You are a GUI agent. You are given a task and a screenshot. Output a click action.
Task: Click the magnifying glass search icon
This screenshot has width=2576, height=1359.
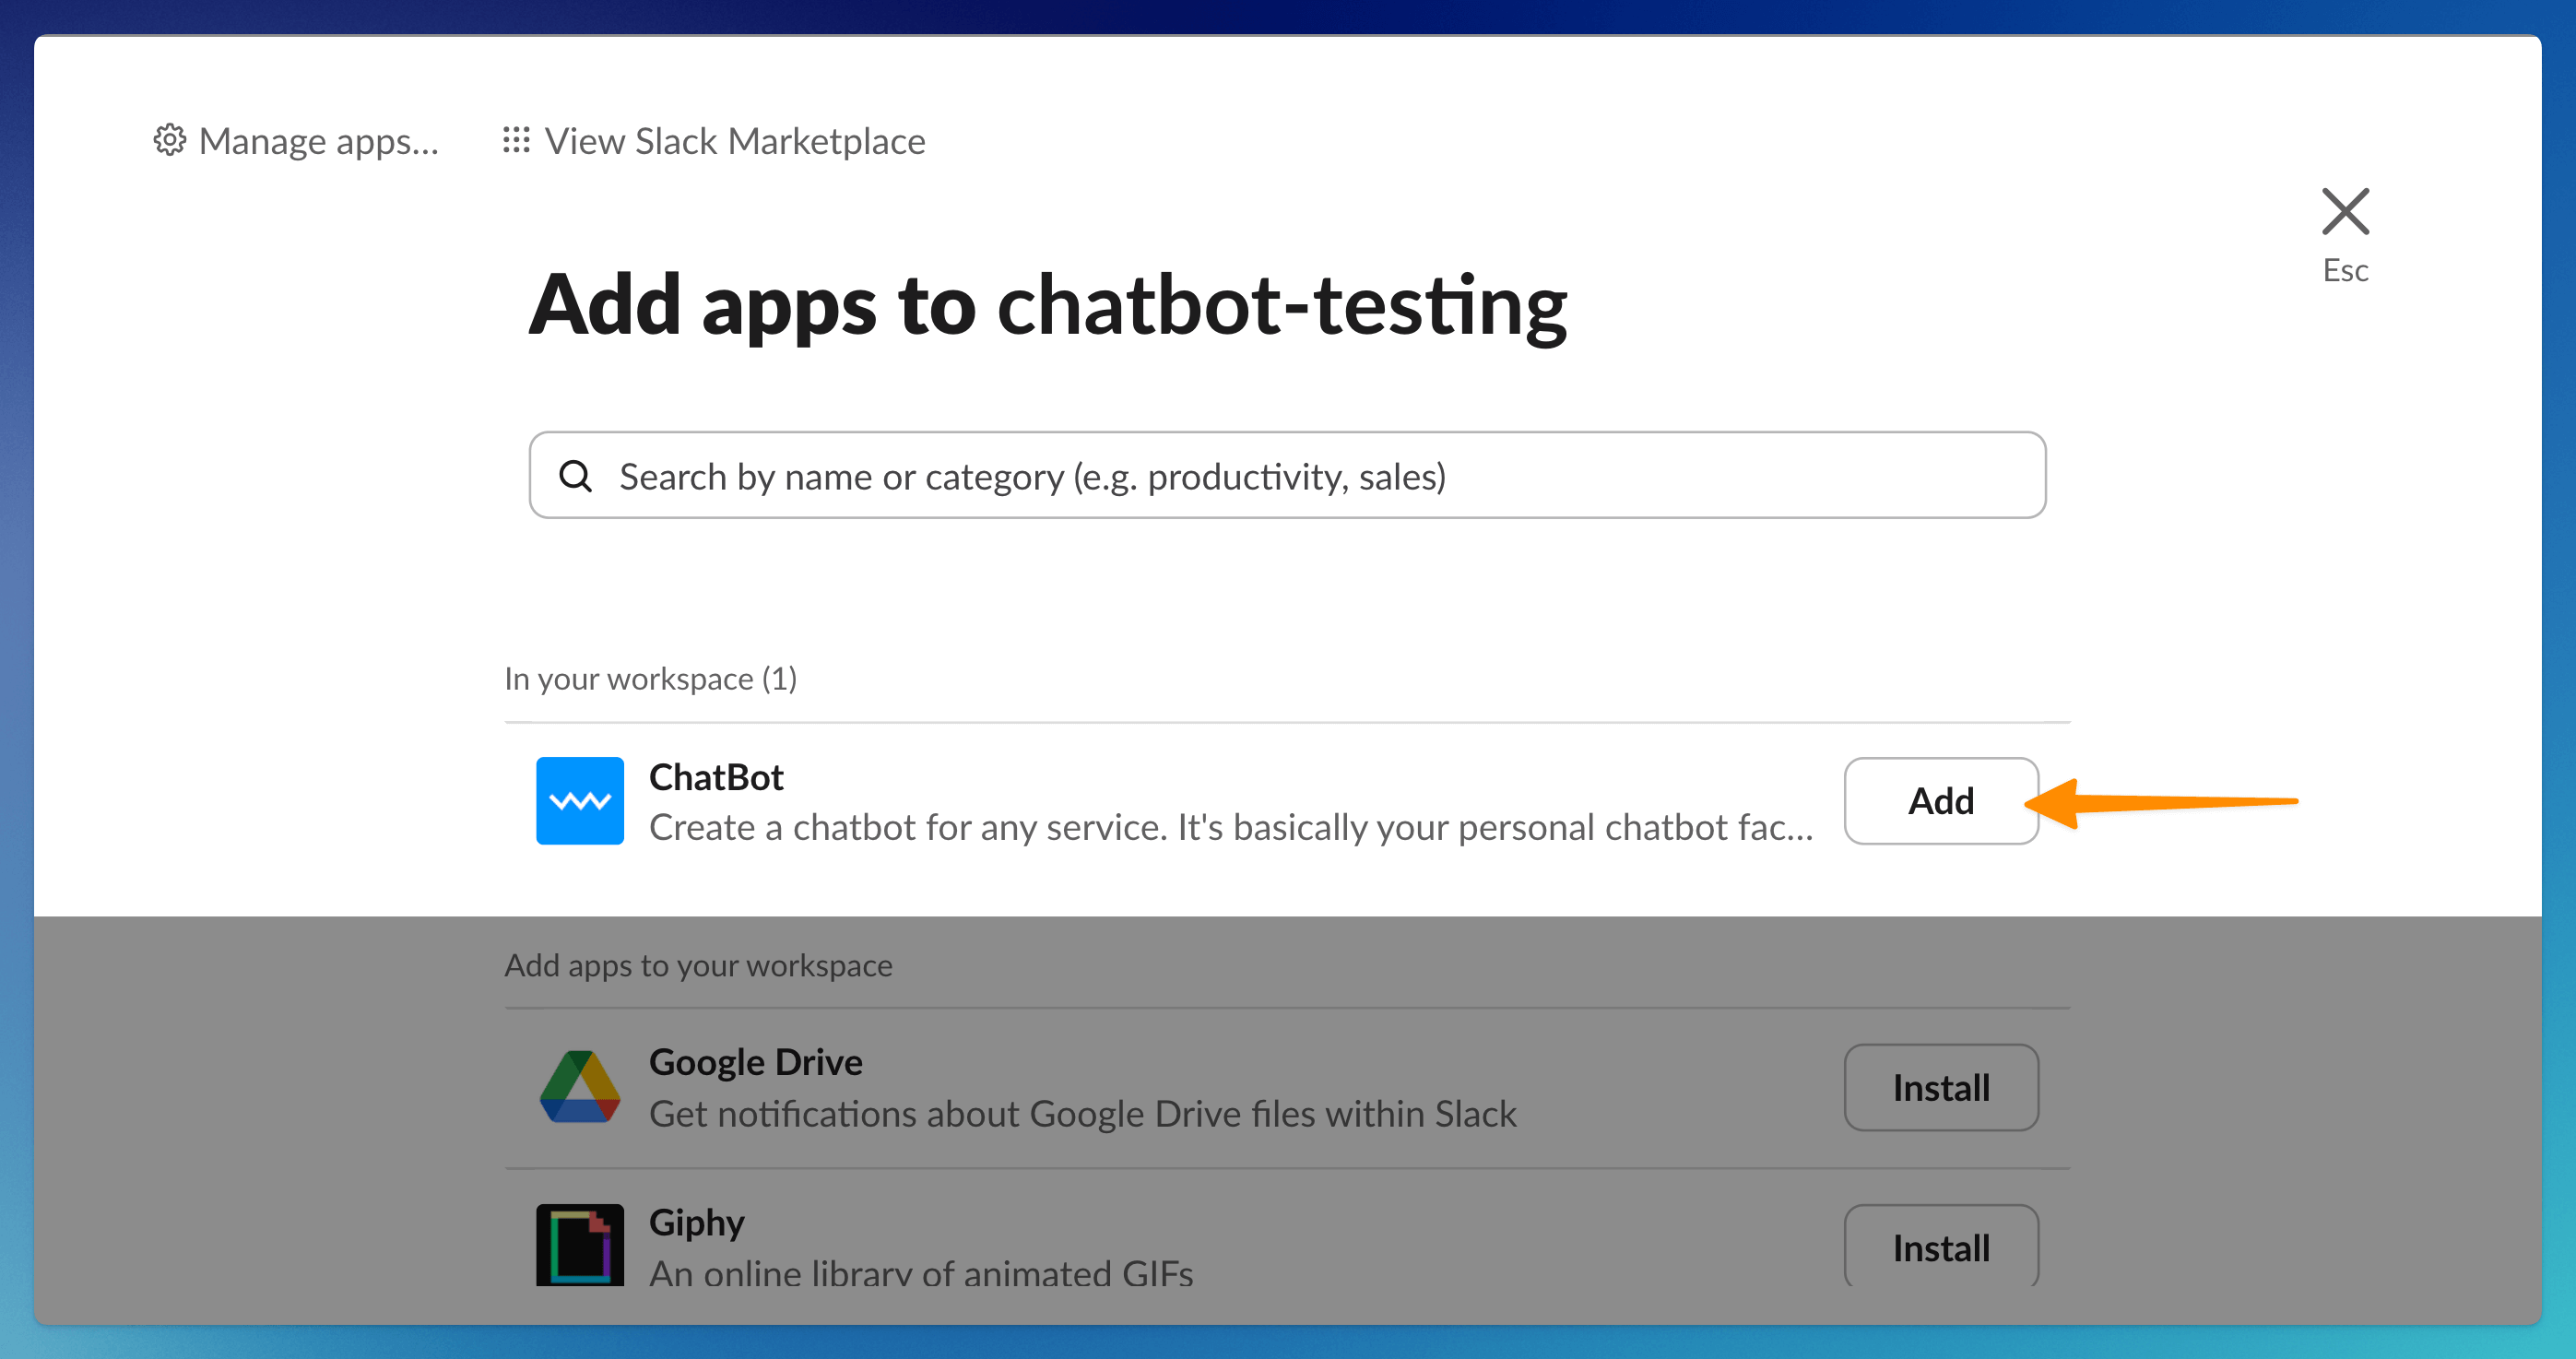click(576, 476)
